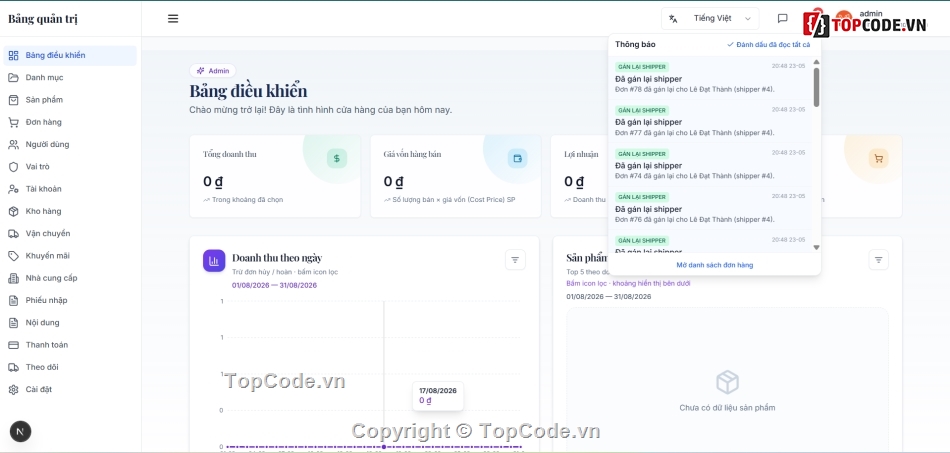The height and width of the screenshot is (453, 950).
Task: Click the Giá vốn hàng bán card title
Action: click(412, 154)
